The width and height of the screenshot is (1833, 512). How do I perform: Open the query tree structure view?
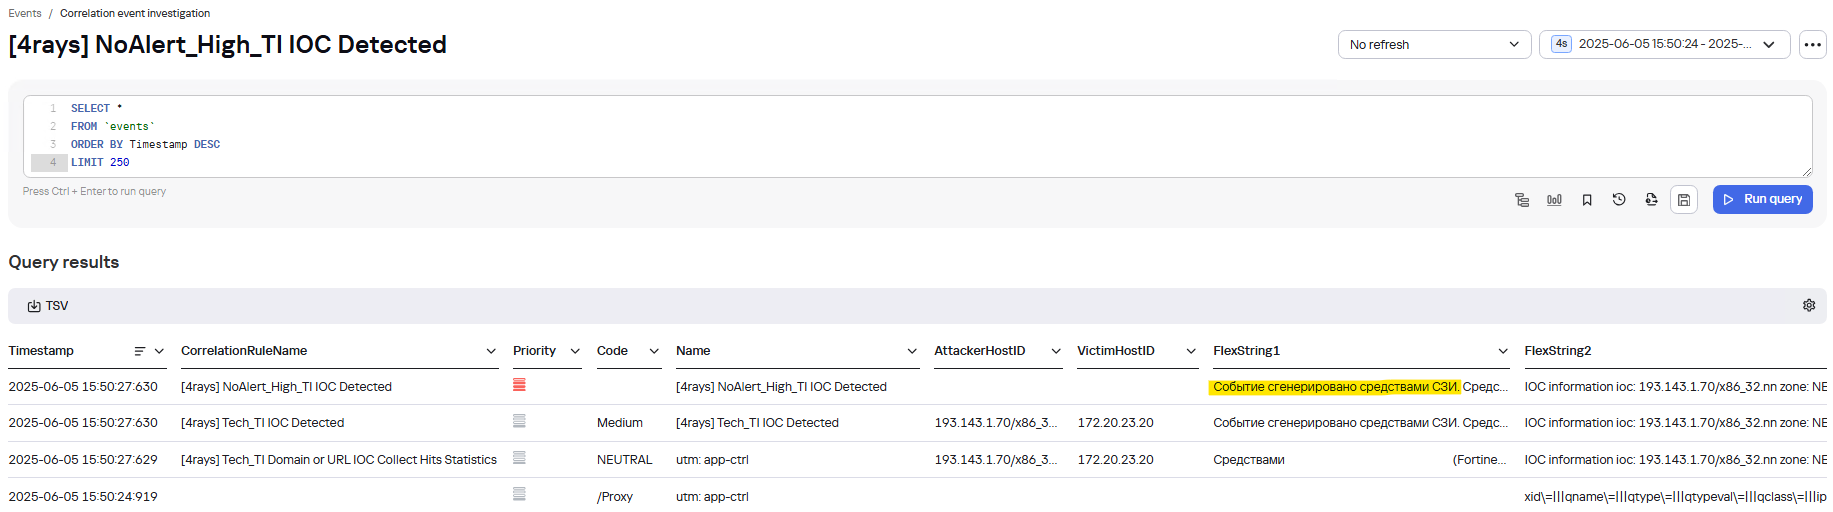(x=1522, y=200)
